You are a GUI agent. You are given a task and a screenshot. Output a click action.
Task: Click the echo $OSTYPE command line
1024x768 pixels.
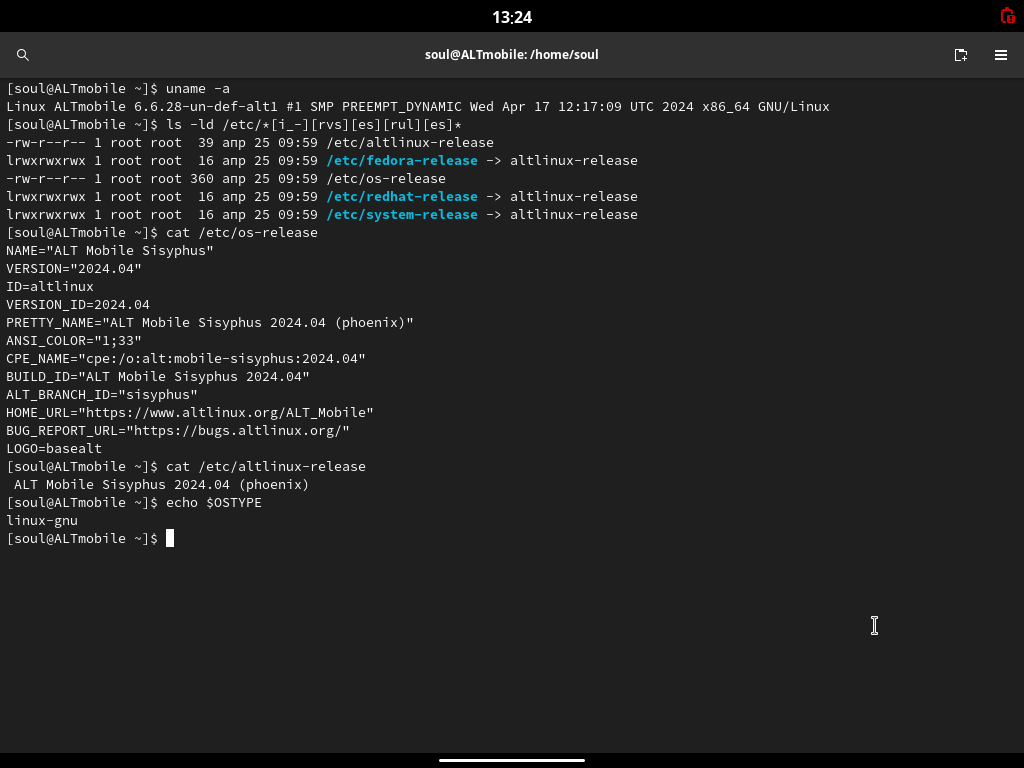(134, 503)
